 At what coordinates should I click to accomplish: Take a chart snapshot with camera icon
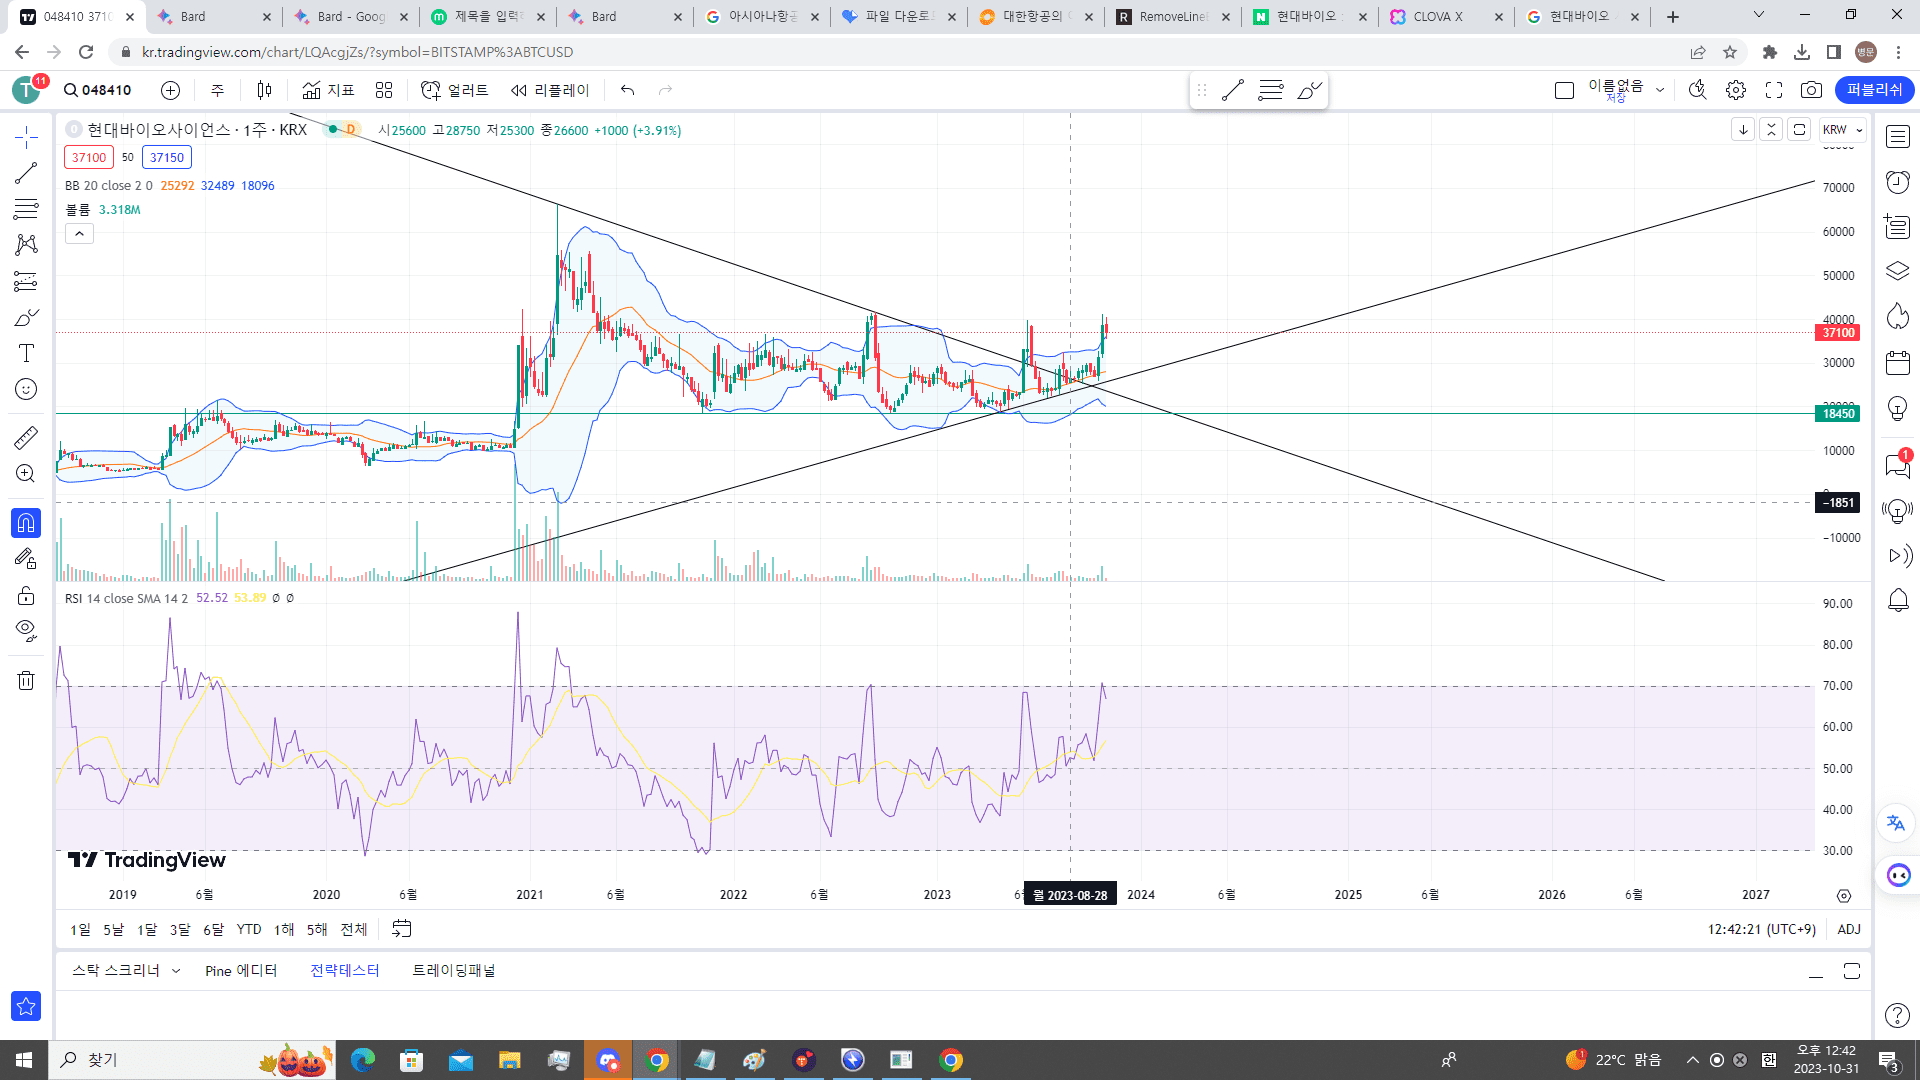click(x=1811, y=90)
